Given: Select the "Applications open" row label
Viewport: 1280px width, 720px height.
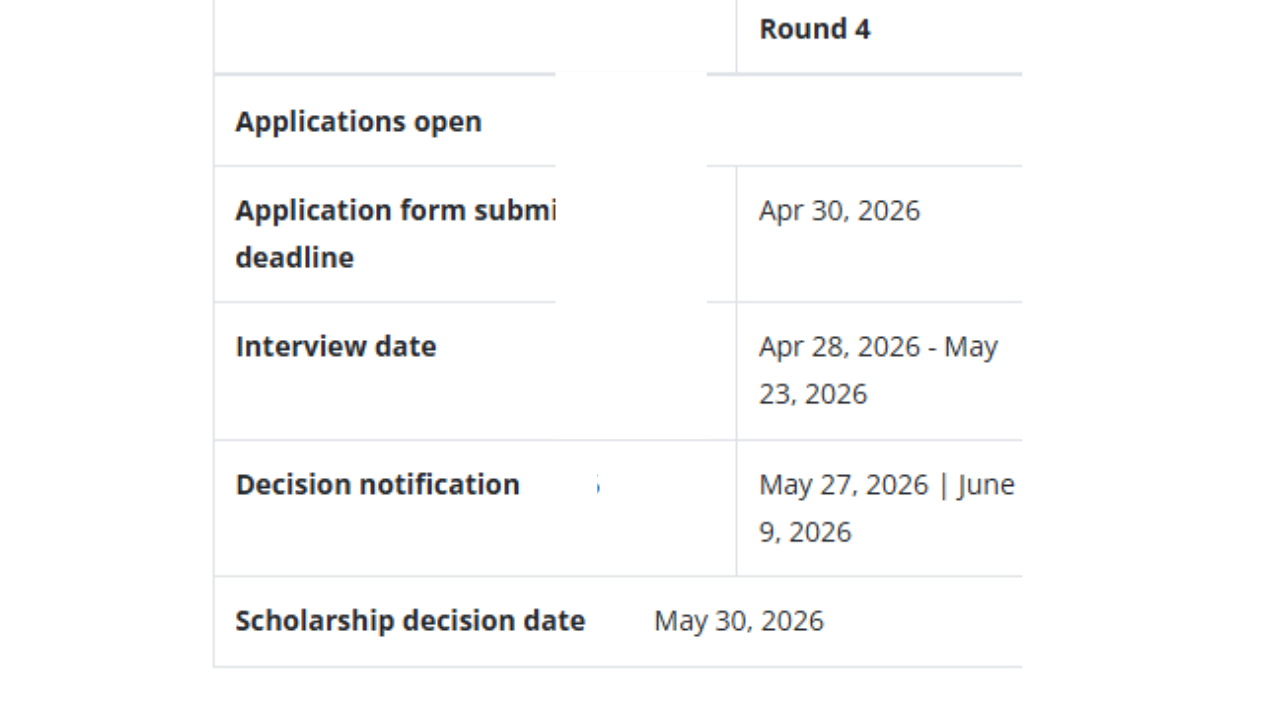Looking at the screenshot, I should [358, 122].
